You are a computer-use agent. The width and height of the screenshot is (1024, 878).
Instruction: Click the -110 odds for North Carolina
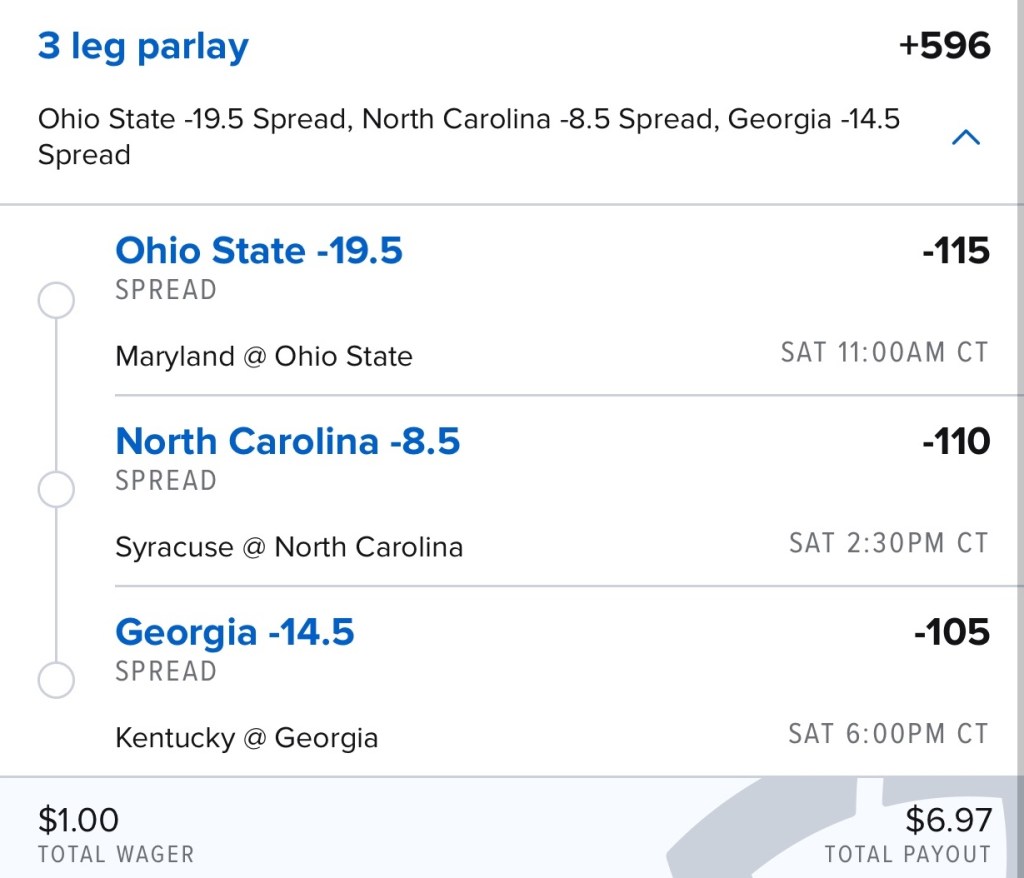tap(956, 441)
